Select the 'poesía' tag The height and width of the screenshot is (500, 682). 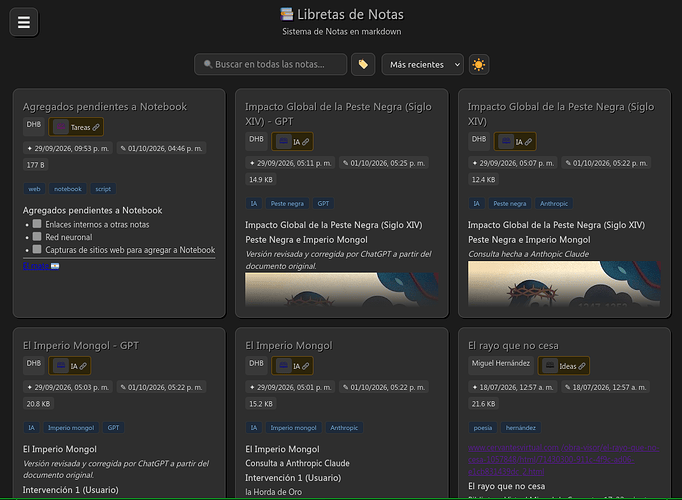483,428
